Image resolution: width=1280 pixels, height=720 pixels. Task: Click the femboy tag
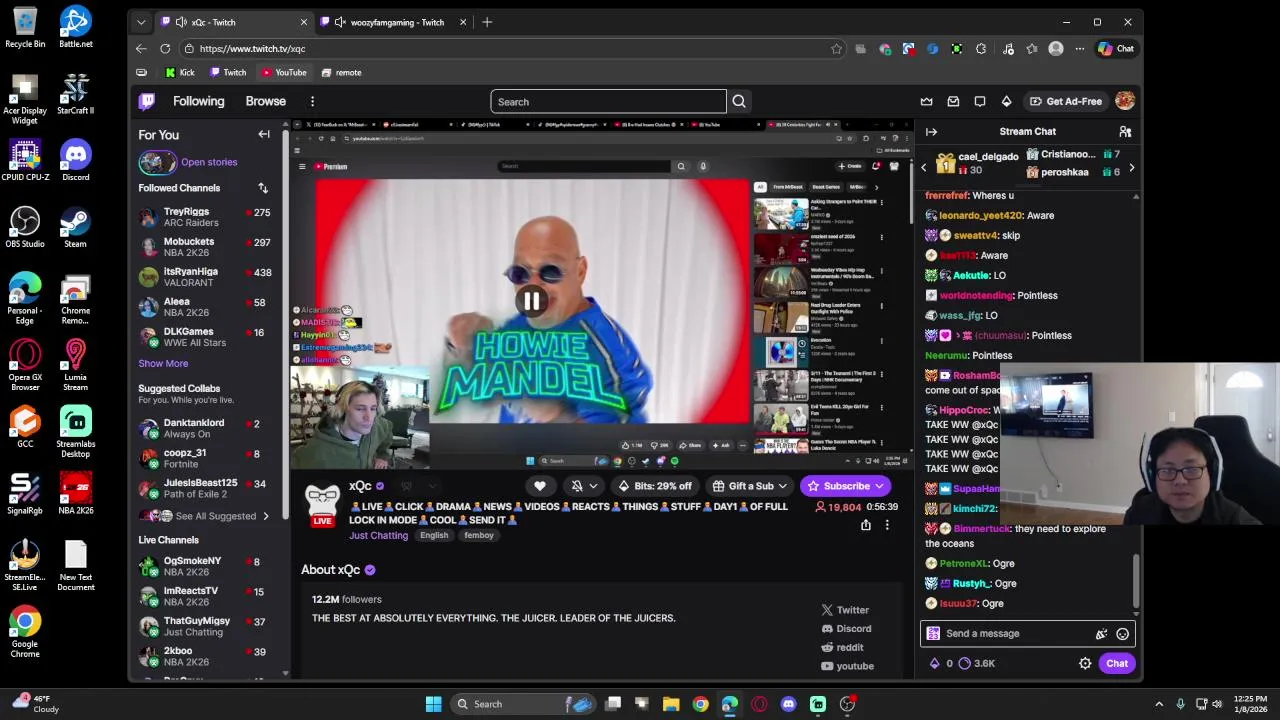479,536
